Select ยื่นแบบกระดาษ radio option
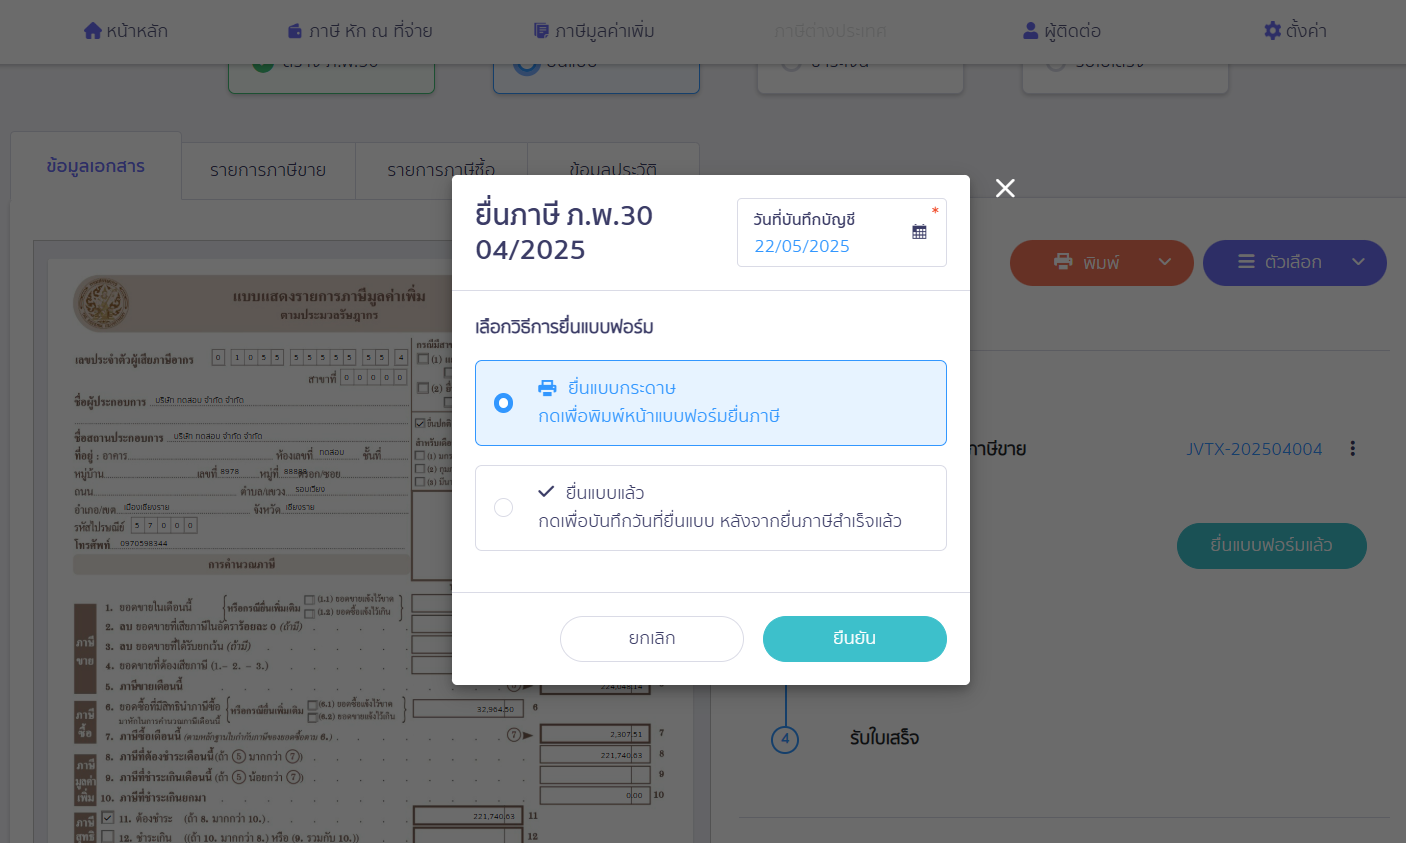The width and height of the screenshot is (1406, 843). (503, 403)
